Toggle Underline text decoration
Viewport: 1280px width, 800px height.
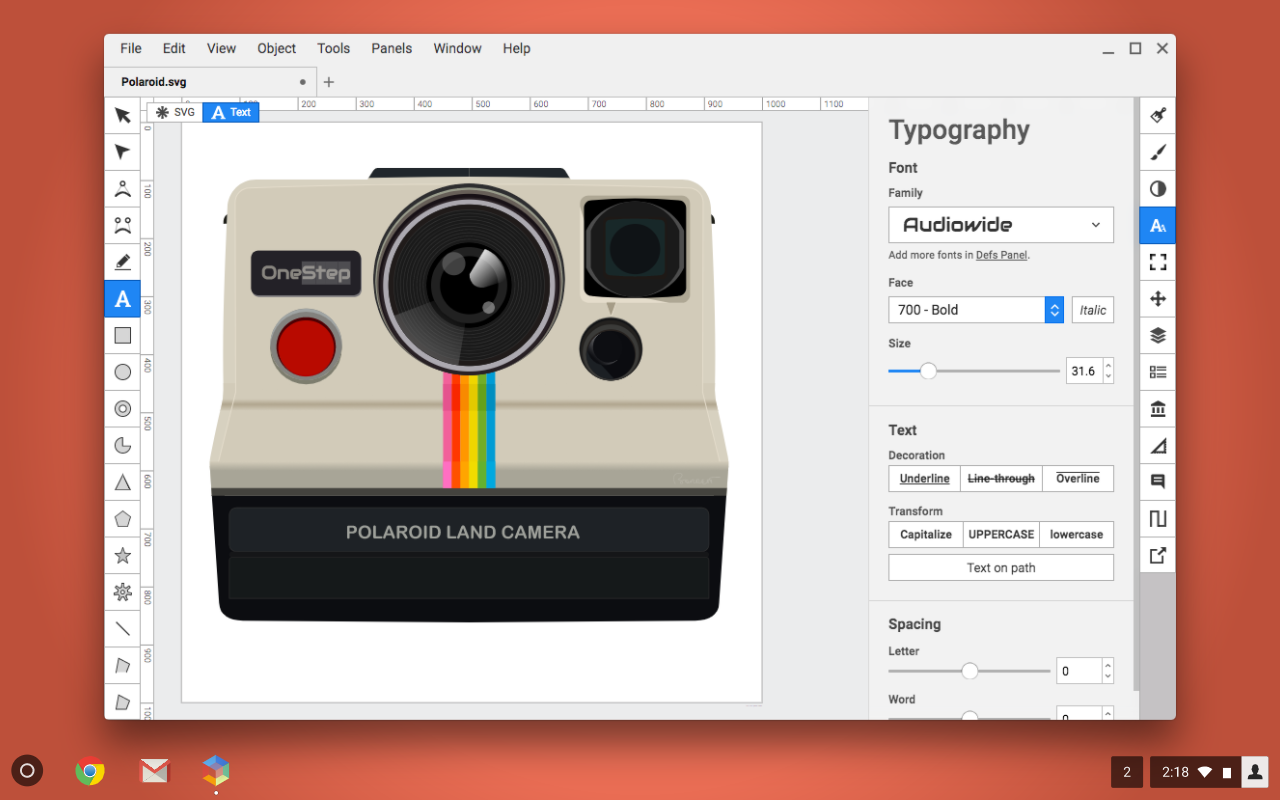[924, 479]
